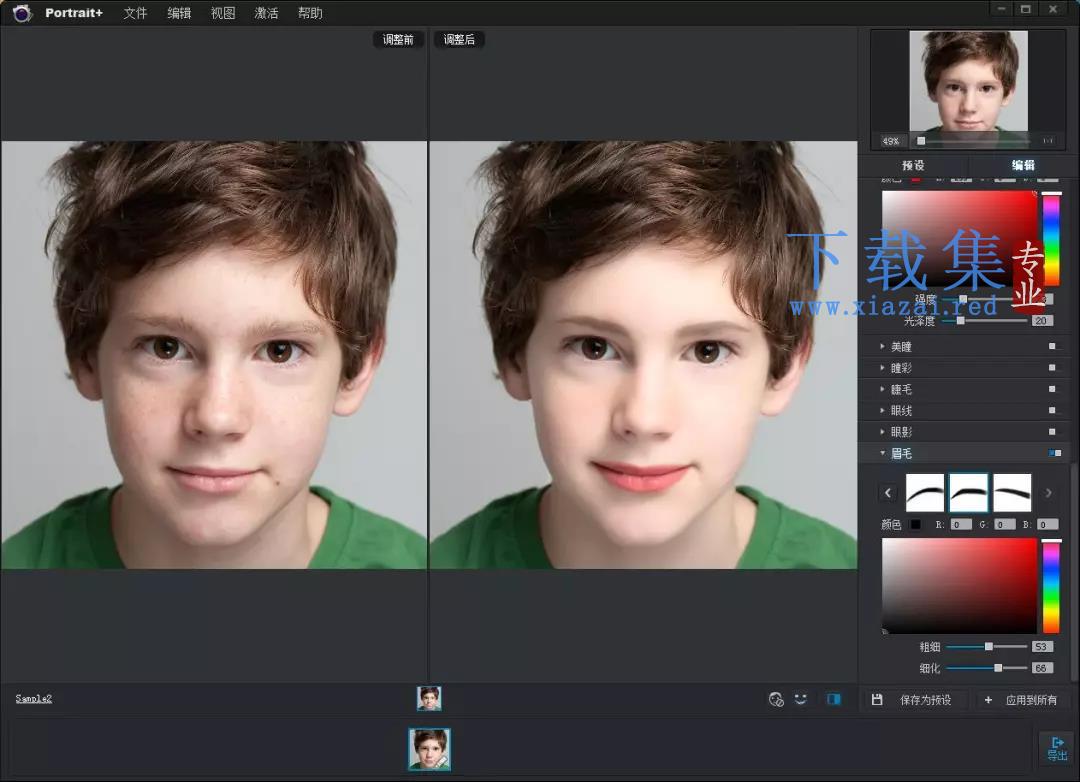
Task: Disable the 眉毛 effect toggle
Action: click(1055, 453)
